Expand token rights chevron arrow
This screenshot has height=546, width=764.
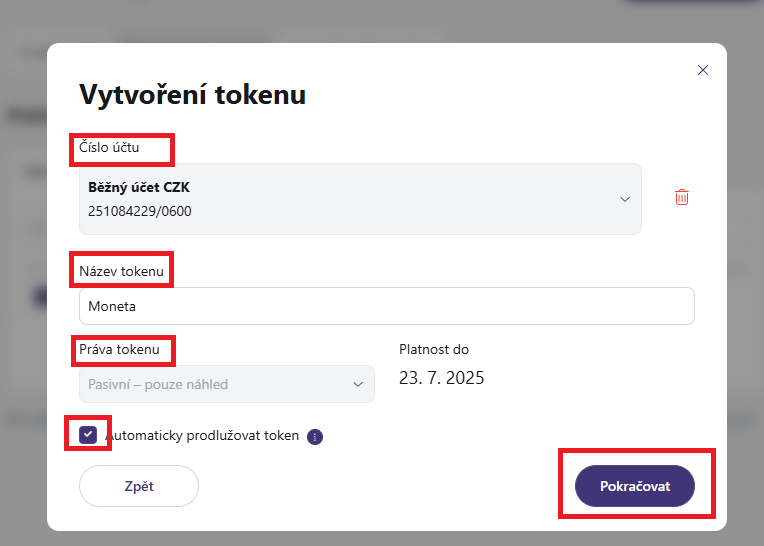tap(358, 384)
